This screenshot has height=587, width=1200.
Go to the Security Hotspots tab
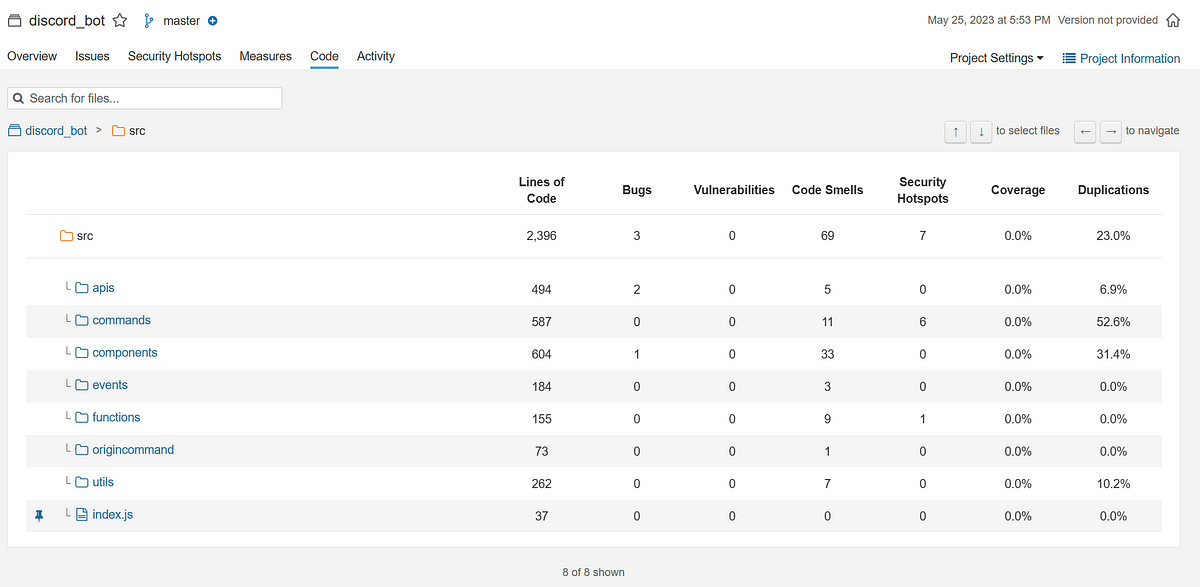tap(174, 56)
